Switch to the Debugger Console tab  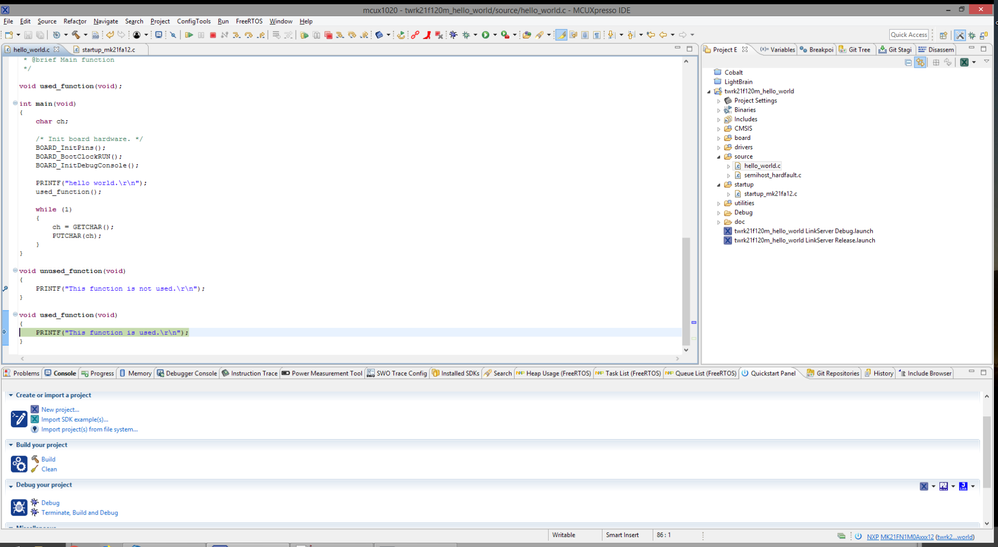186,373
